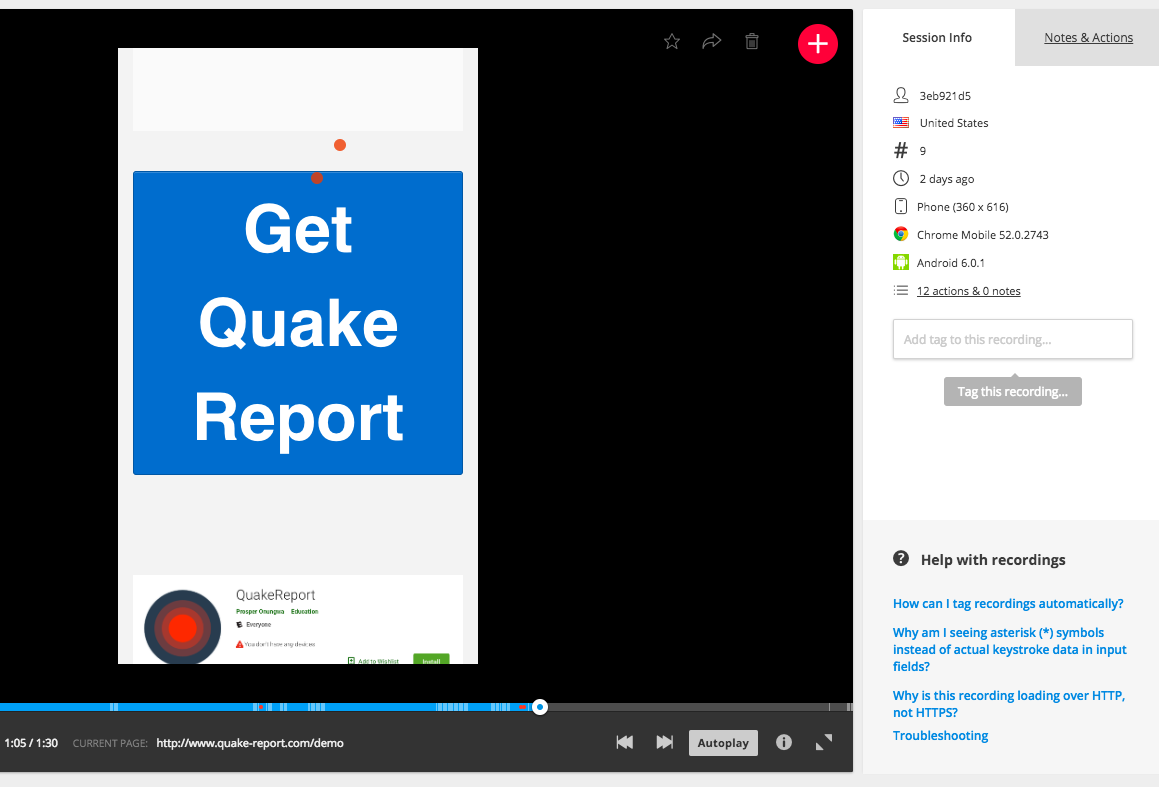Screen dimensions: 1159x787
Task: Open Notes & Actions tab
Action: point(1087,38)
